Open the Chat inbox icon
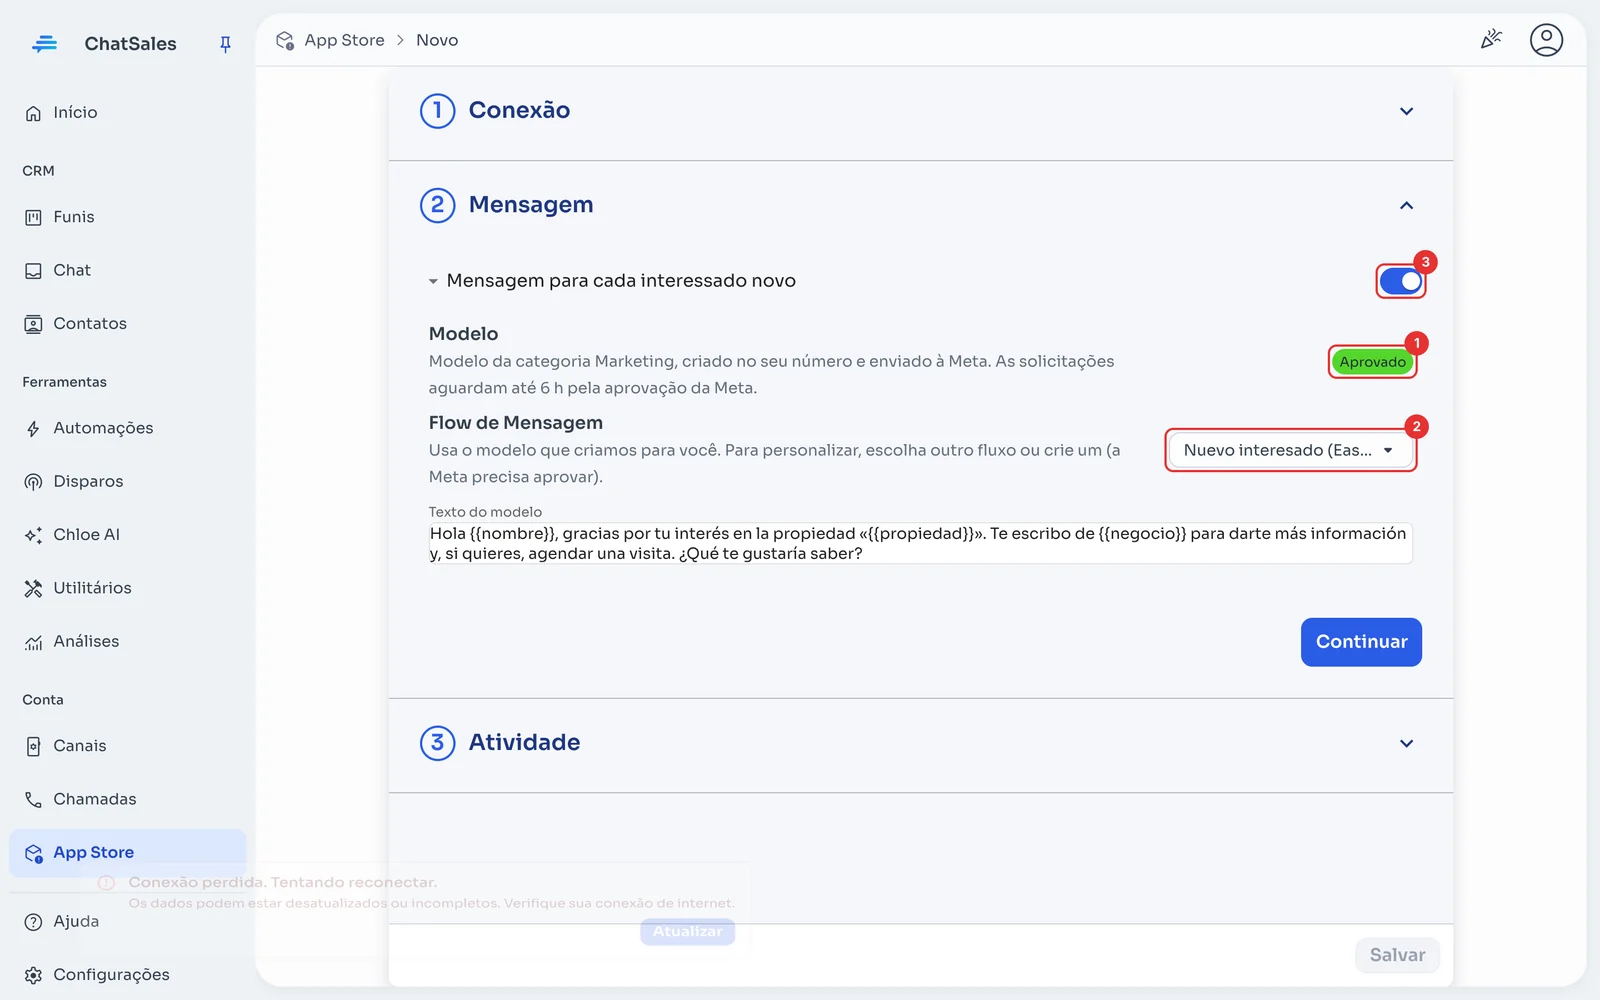Screen dimensions: 1600x1000 click(x=33, y=271)
